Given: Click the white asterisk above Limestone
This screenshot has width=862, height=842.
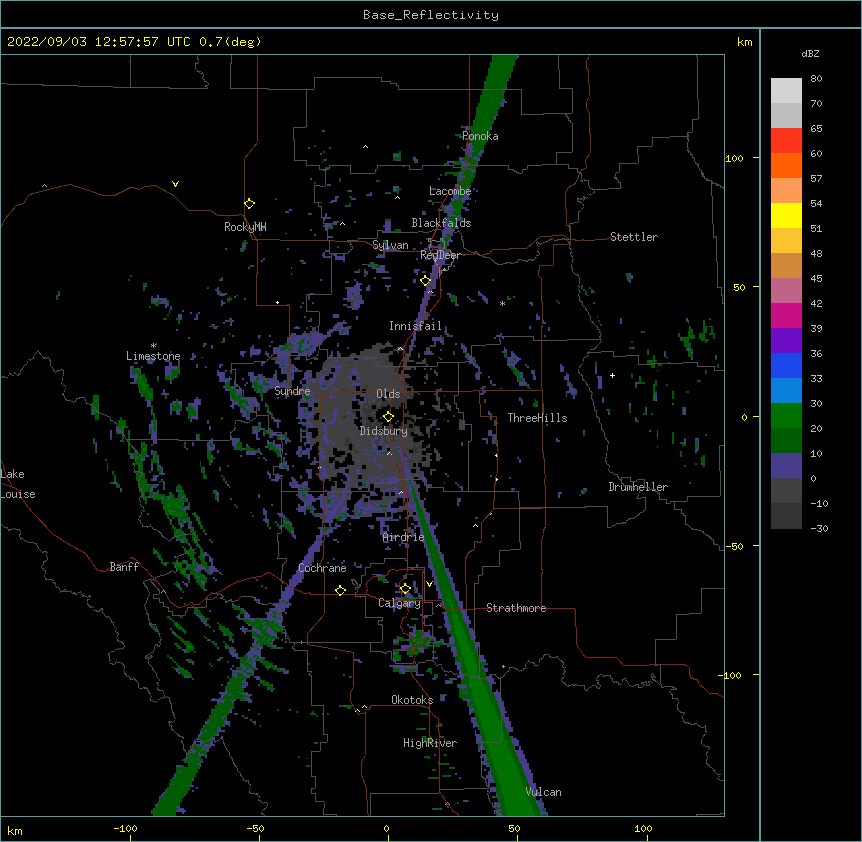Looking at the screenshot, I should pyautogui.click(x=153, y=346).
